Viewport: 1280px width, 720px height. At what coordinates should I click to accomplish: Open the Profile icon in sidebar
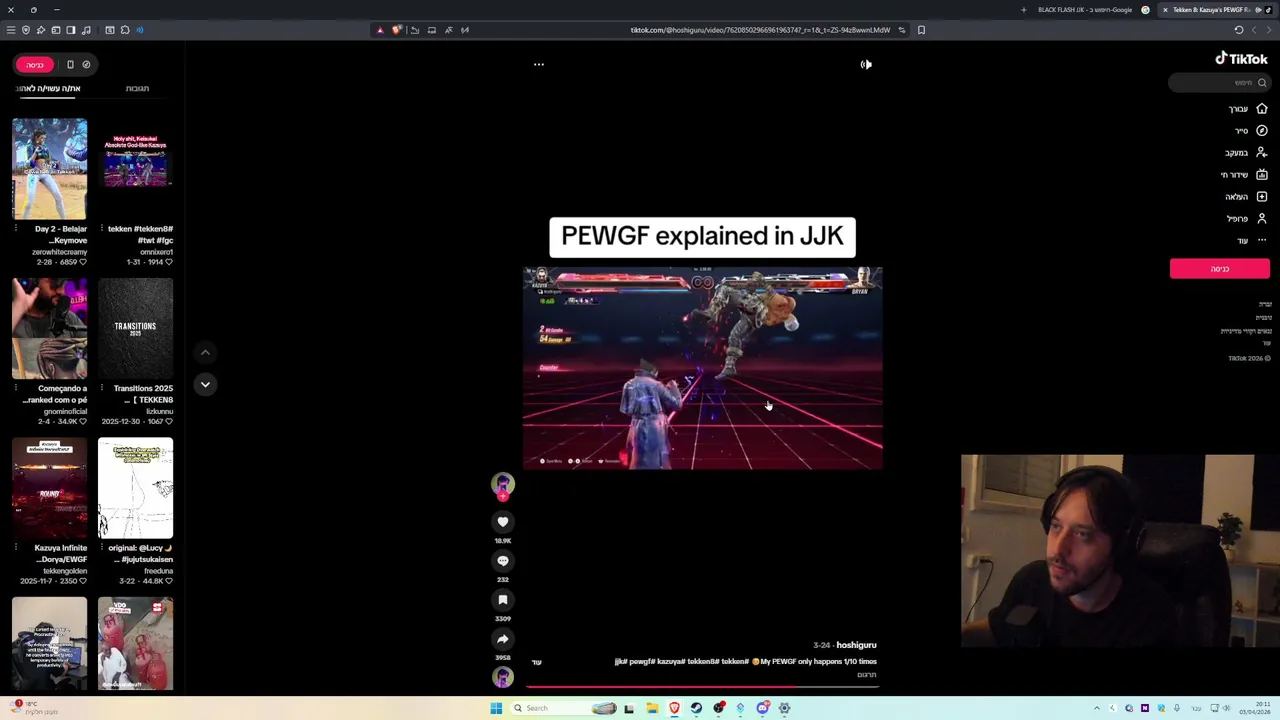point(1262,218)
